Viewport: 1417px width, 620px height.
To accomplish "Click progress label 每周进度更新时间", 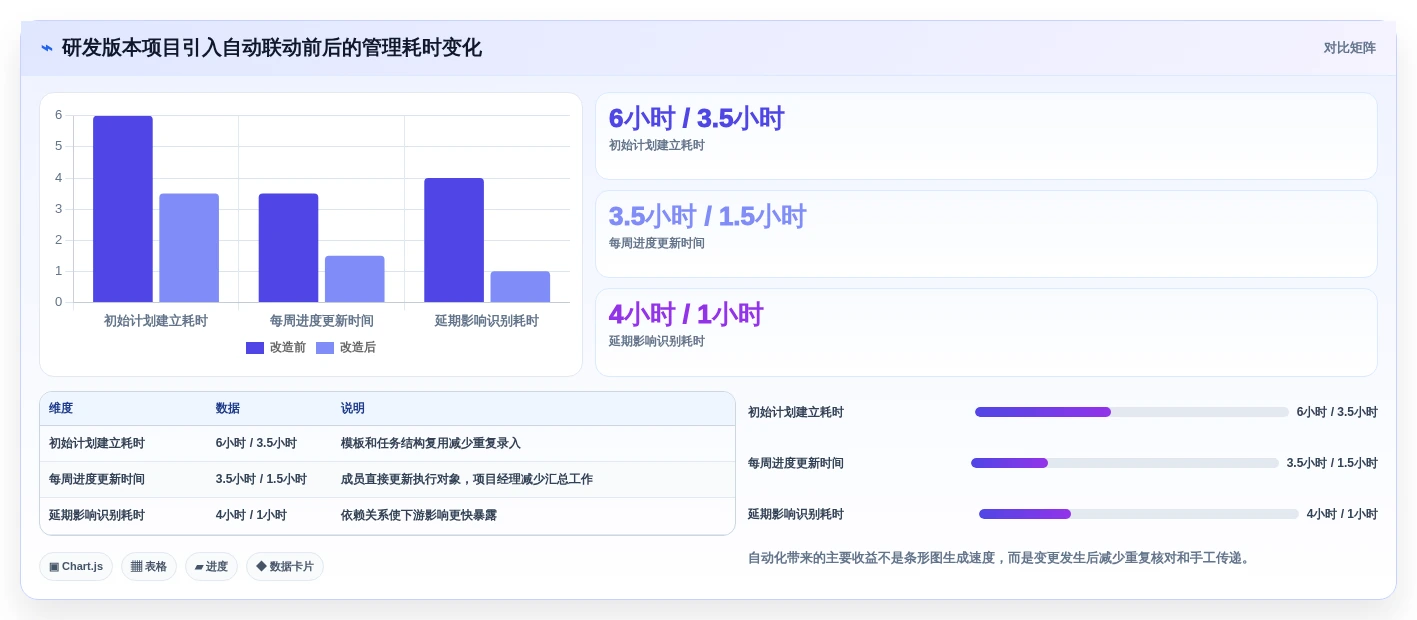I will point(796,463).
